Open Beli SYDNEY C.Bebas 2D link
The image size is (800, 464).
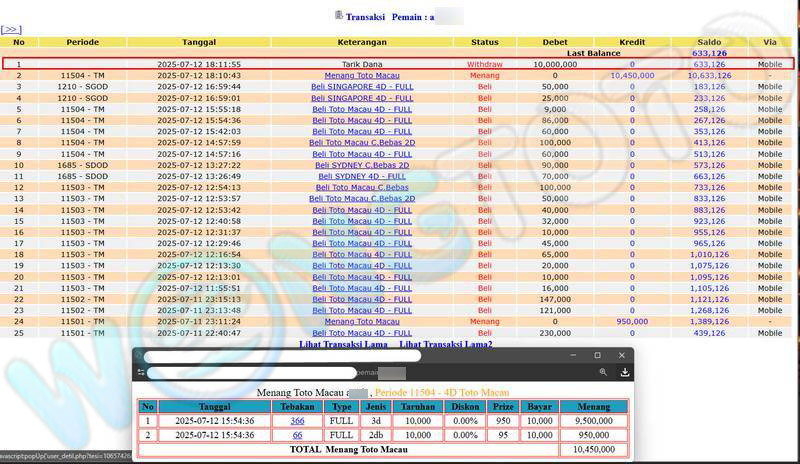pyautogui.click(x=362, y=165)
